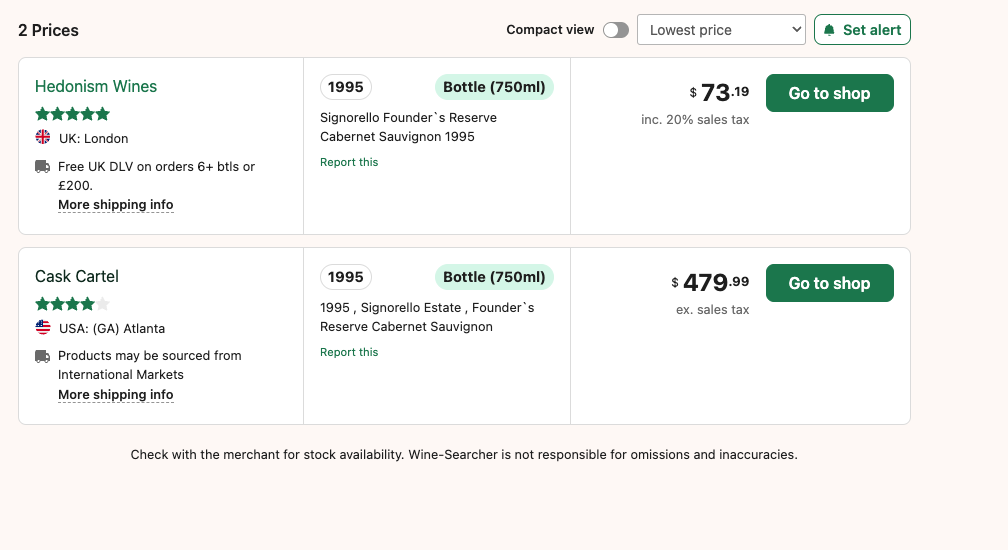1008x550 pixels.
Task: Click the bell icon in Set alert
Action: click(829, 30)
